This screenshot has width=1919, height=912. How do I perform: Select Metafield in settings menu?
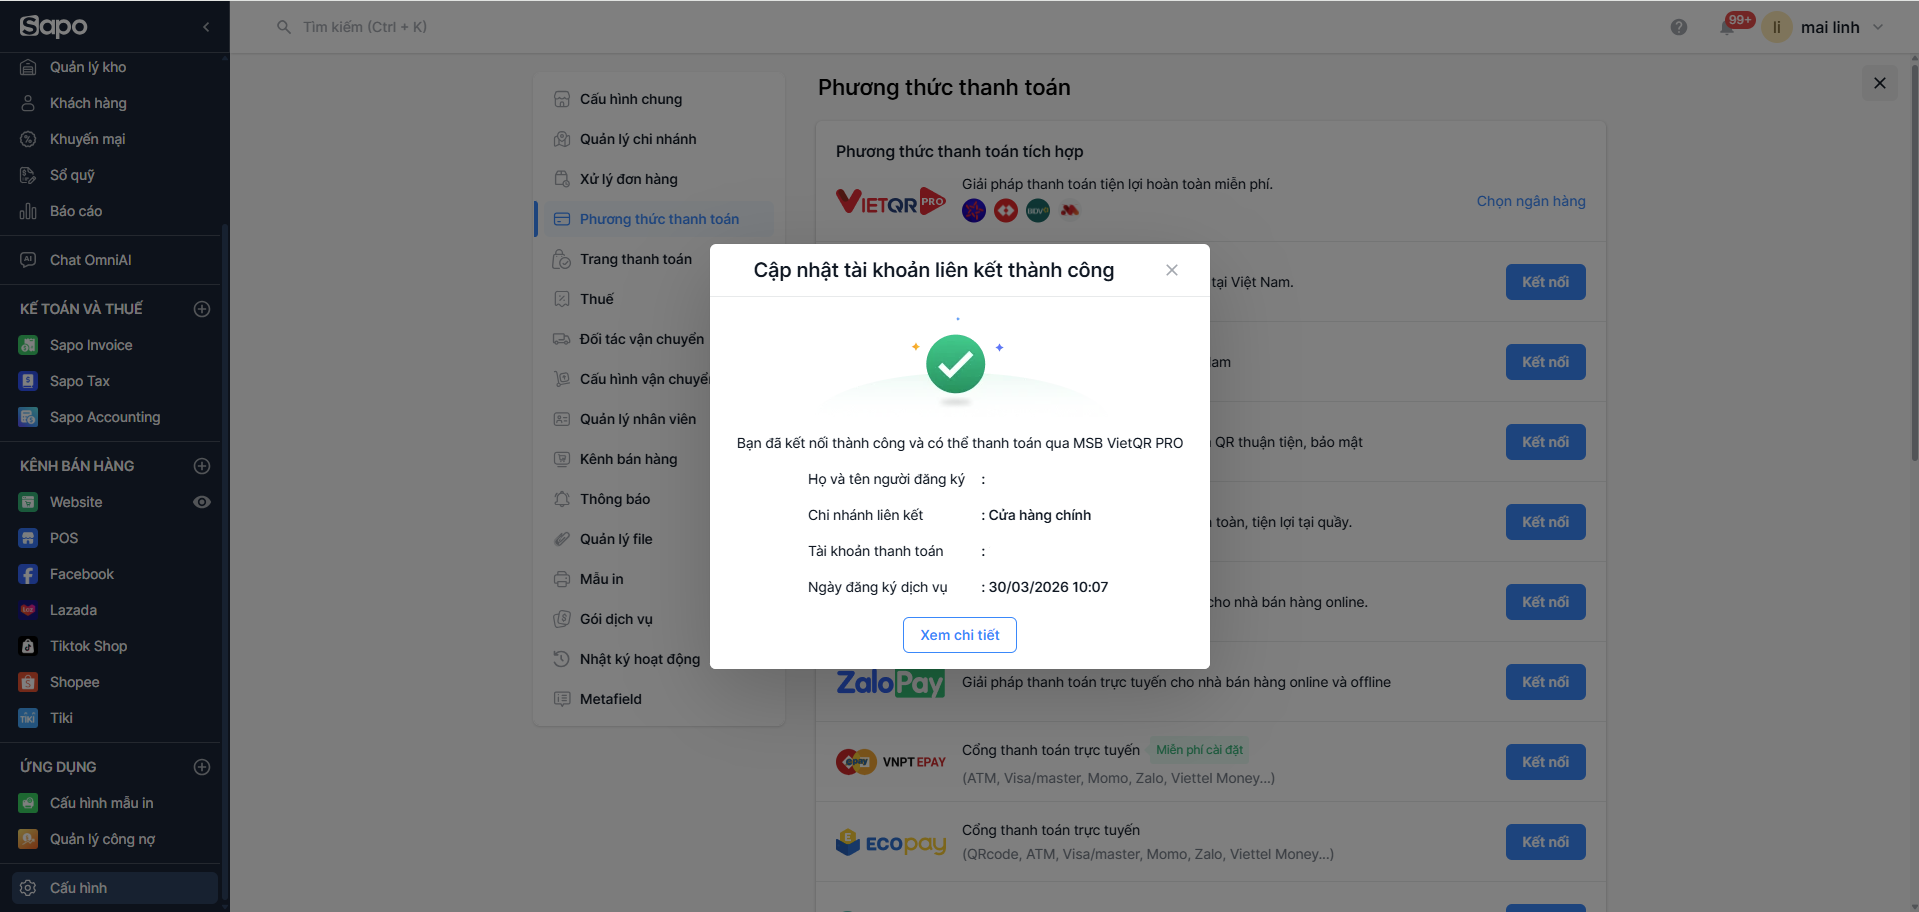[x=610, y=699]
